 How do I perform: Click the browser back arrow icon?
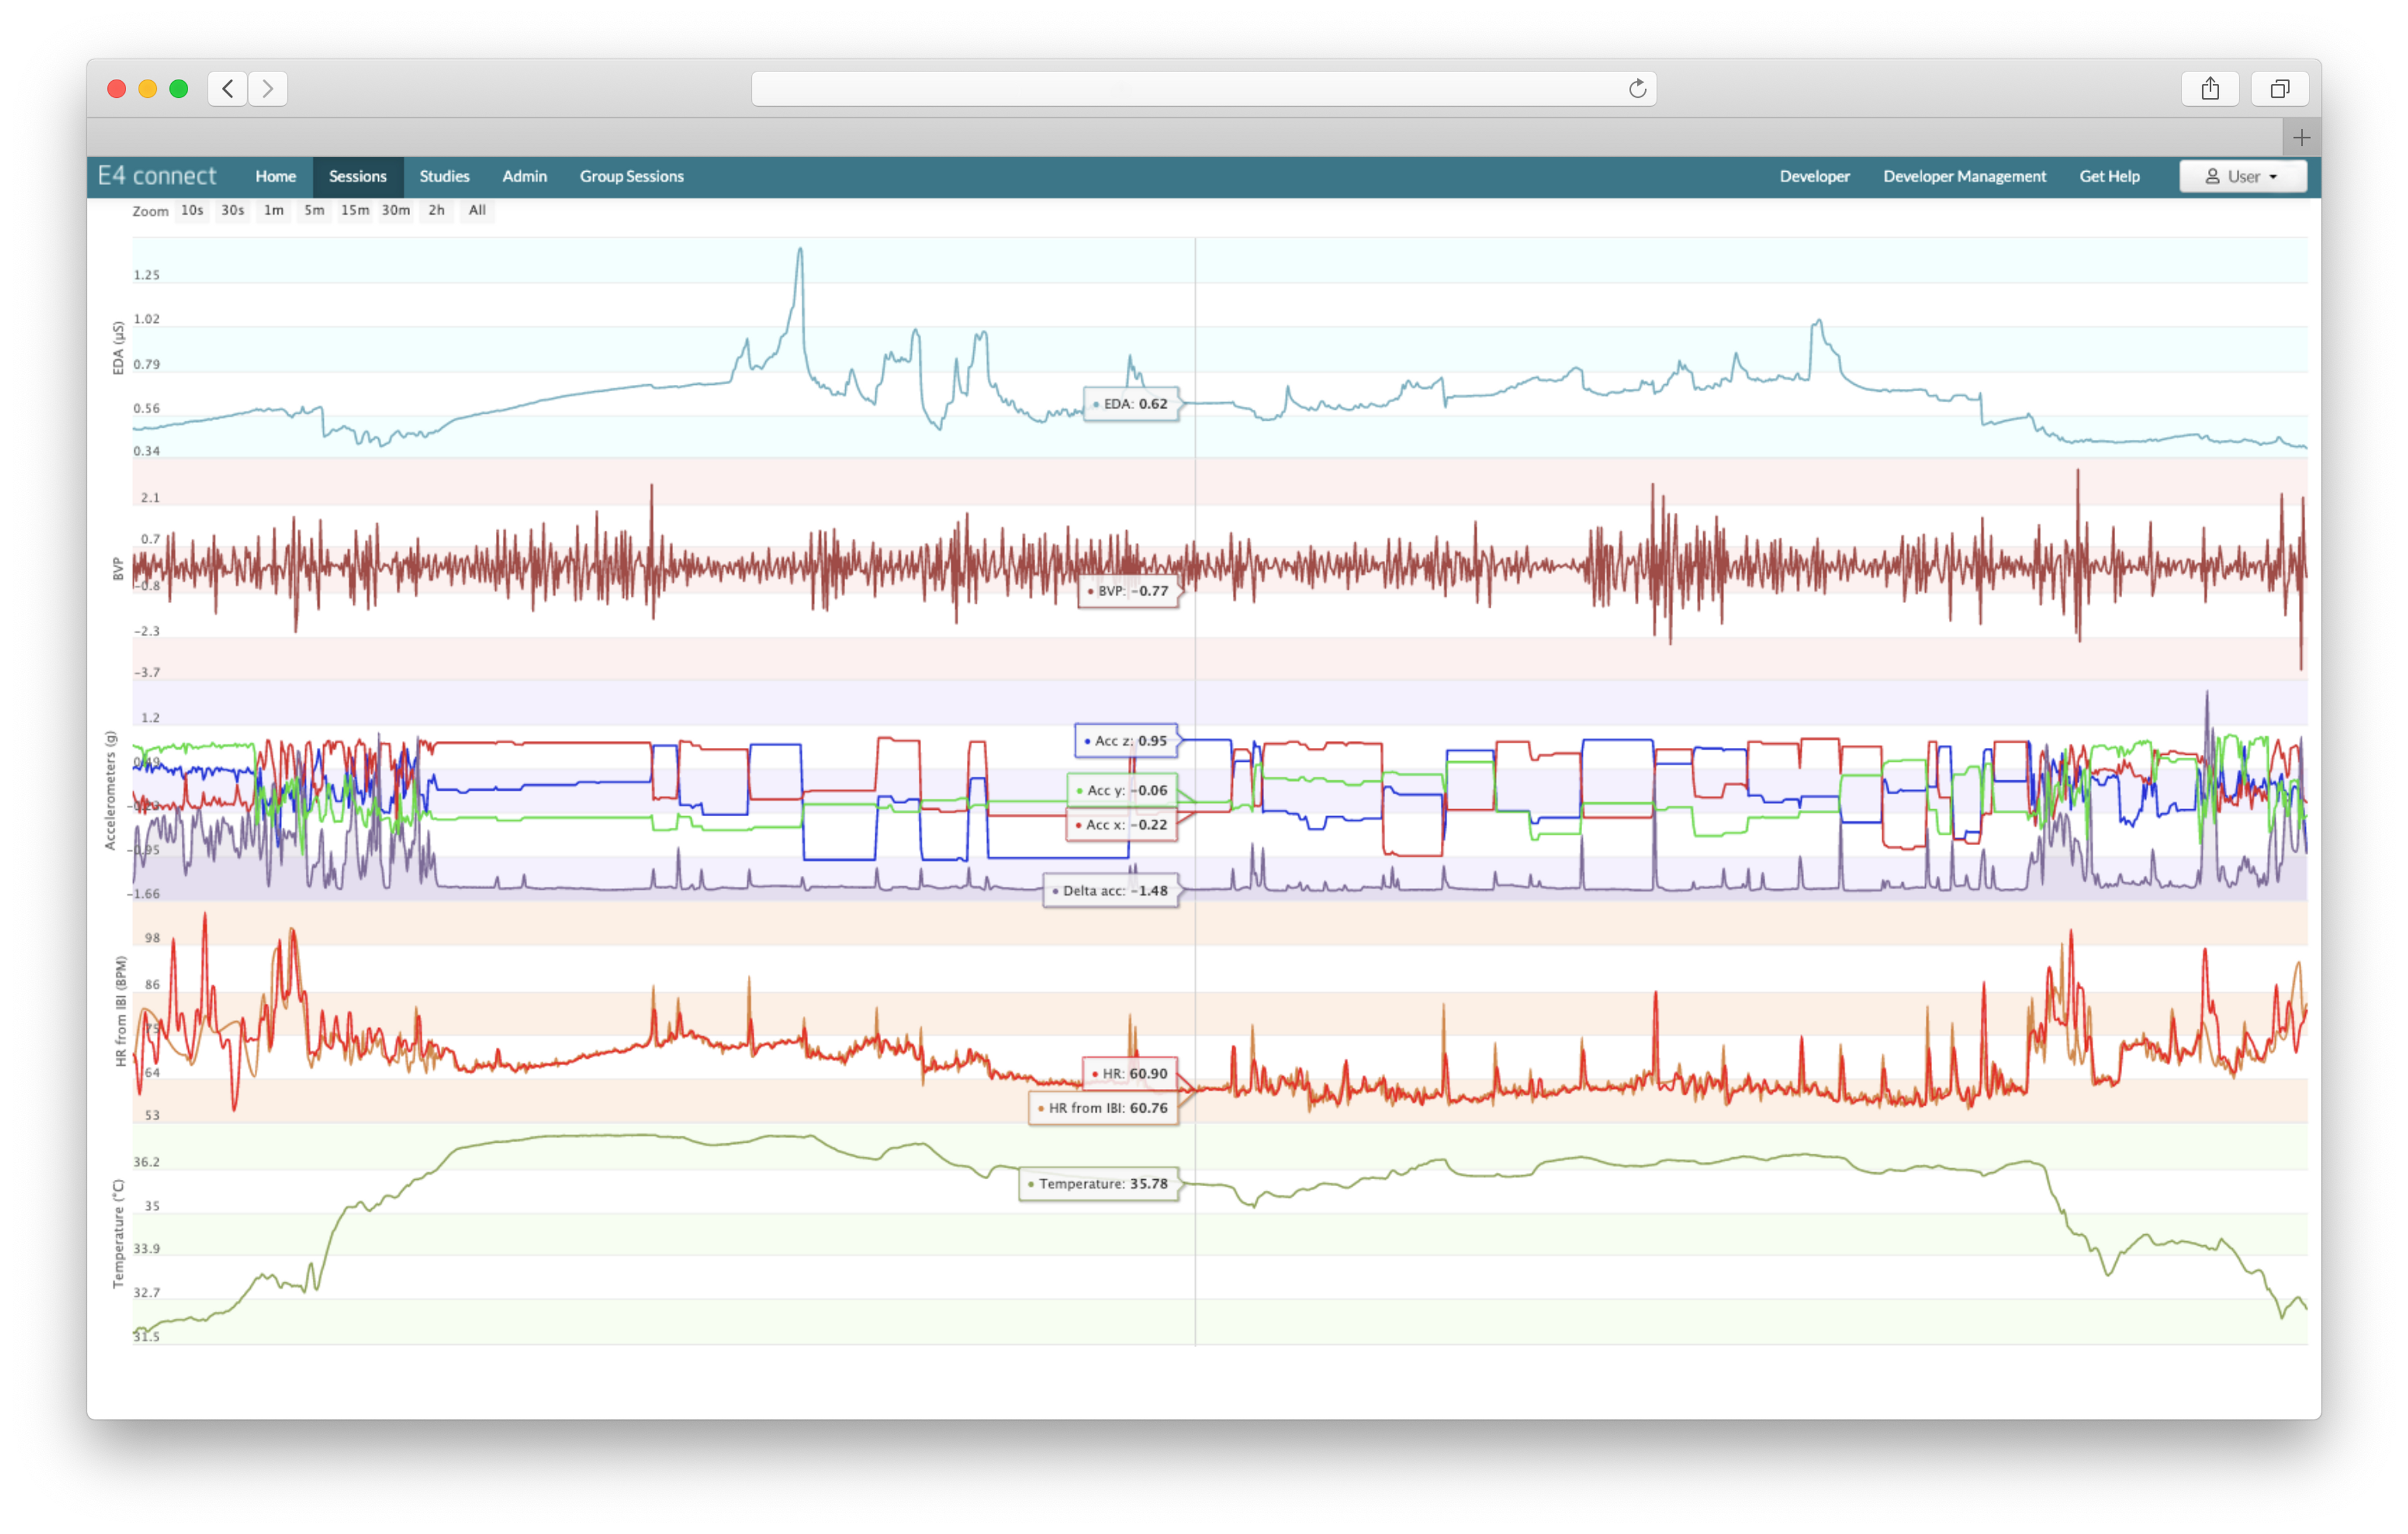tap(228, 89)
